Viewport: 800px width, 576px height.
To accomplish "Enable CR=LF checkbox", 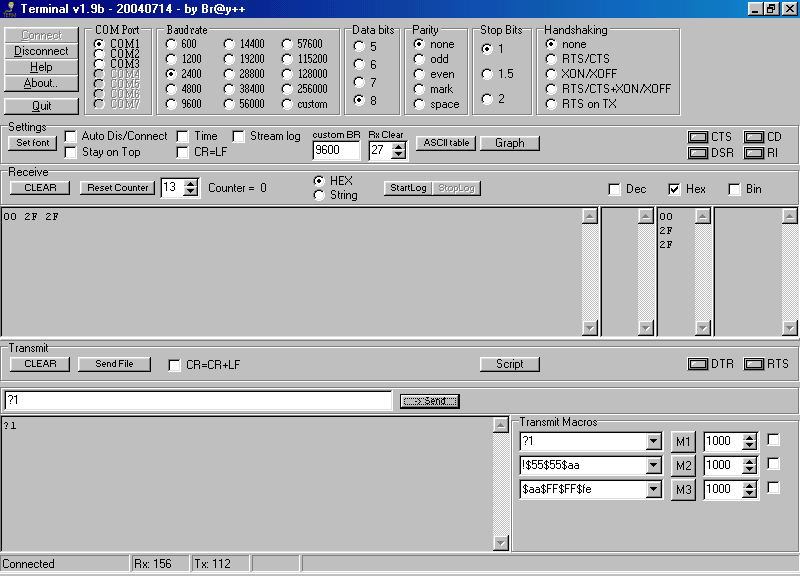I will pyautogui.click(x=182, y=152).
